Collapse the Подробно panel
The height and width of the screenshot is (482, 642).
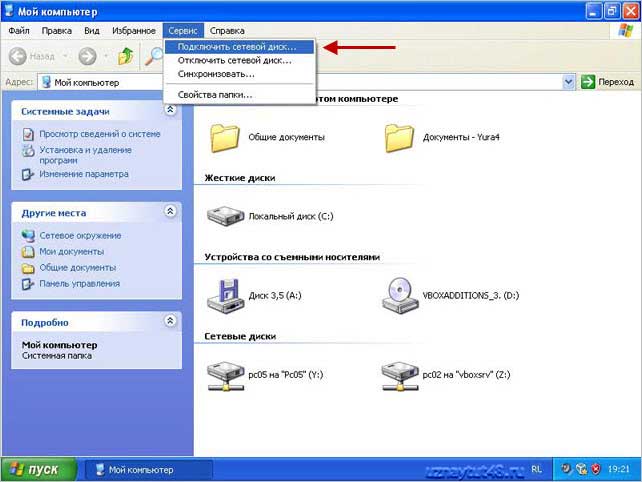[170, 320]
